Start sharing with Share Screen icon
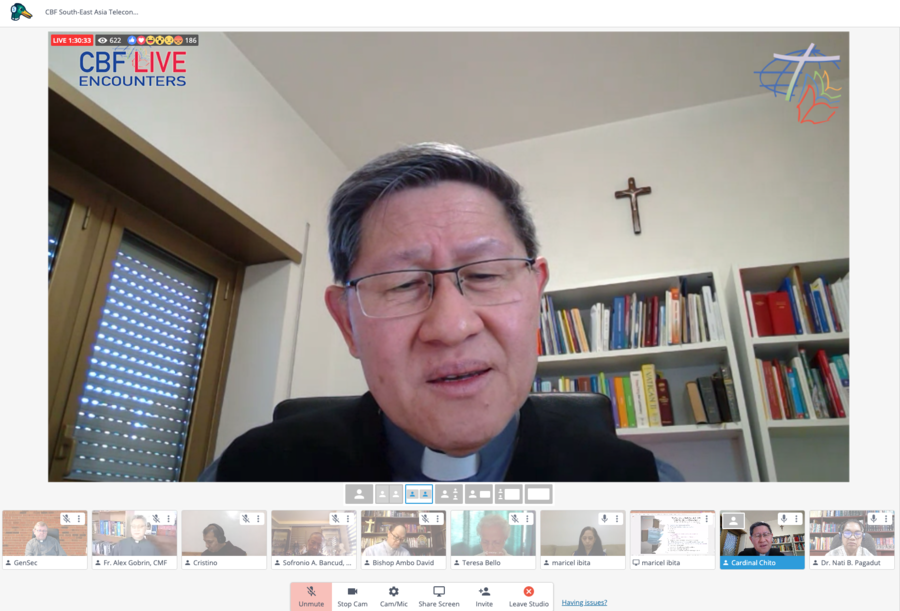Image resolution: width=900 pixels, height=611 pixels. pos(438,596)
